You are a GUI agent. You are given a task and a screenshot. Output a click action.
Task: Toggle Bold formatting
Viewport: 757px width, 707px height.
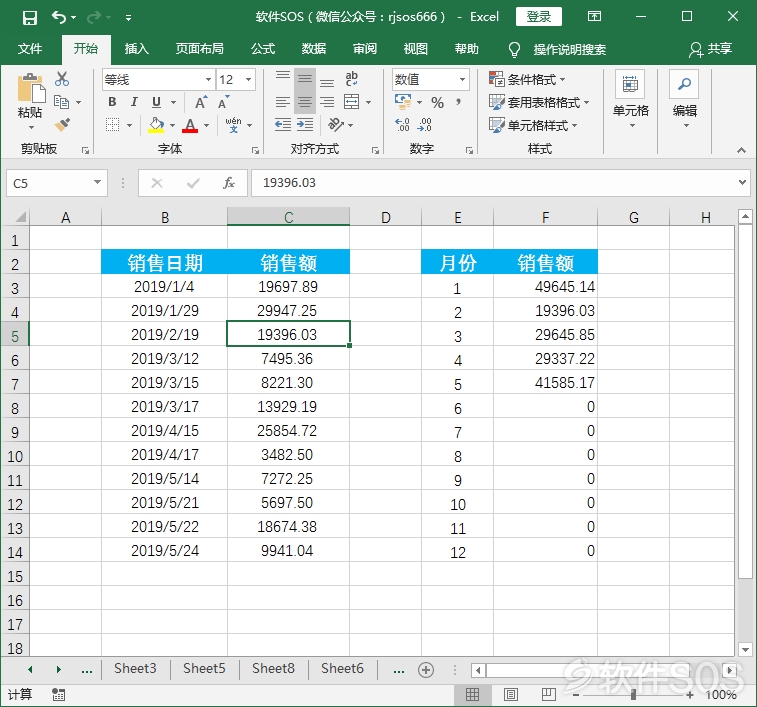[112, 102]
